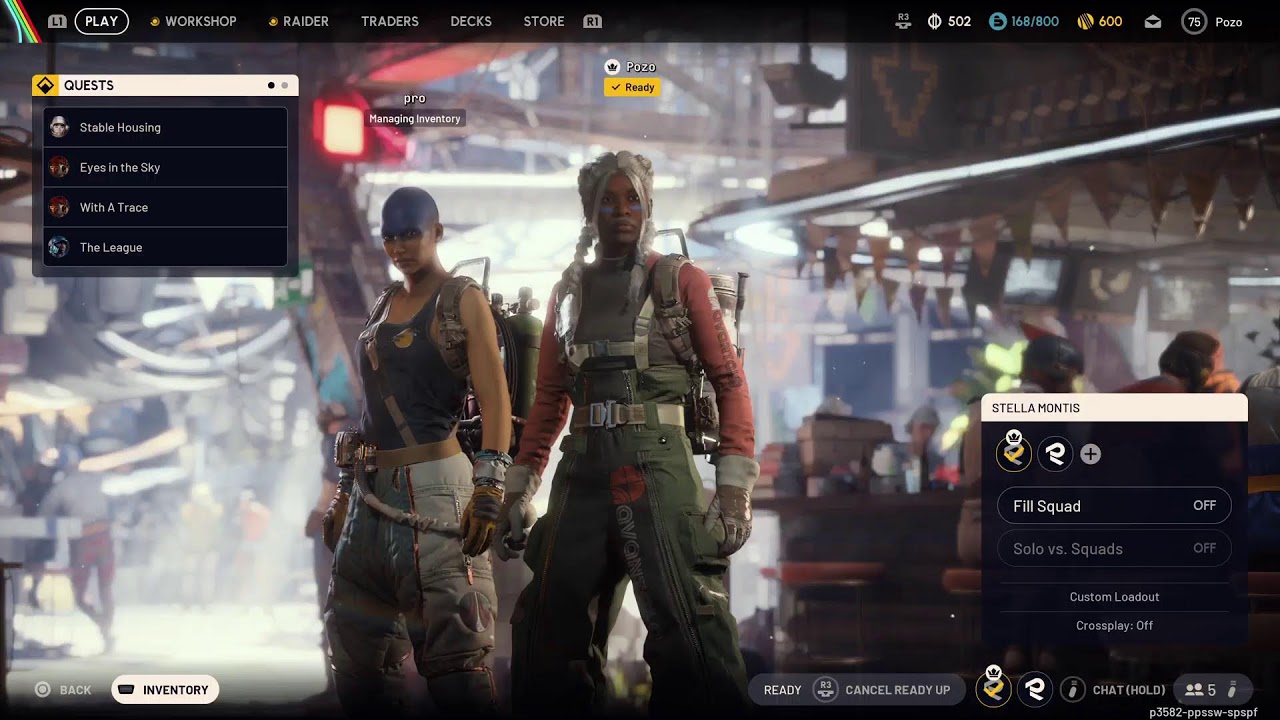
Task: Toggle the Crossplay: Off setting
Action: tap(1114, 625)
